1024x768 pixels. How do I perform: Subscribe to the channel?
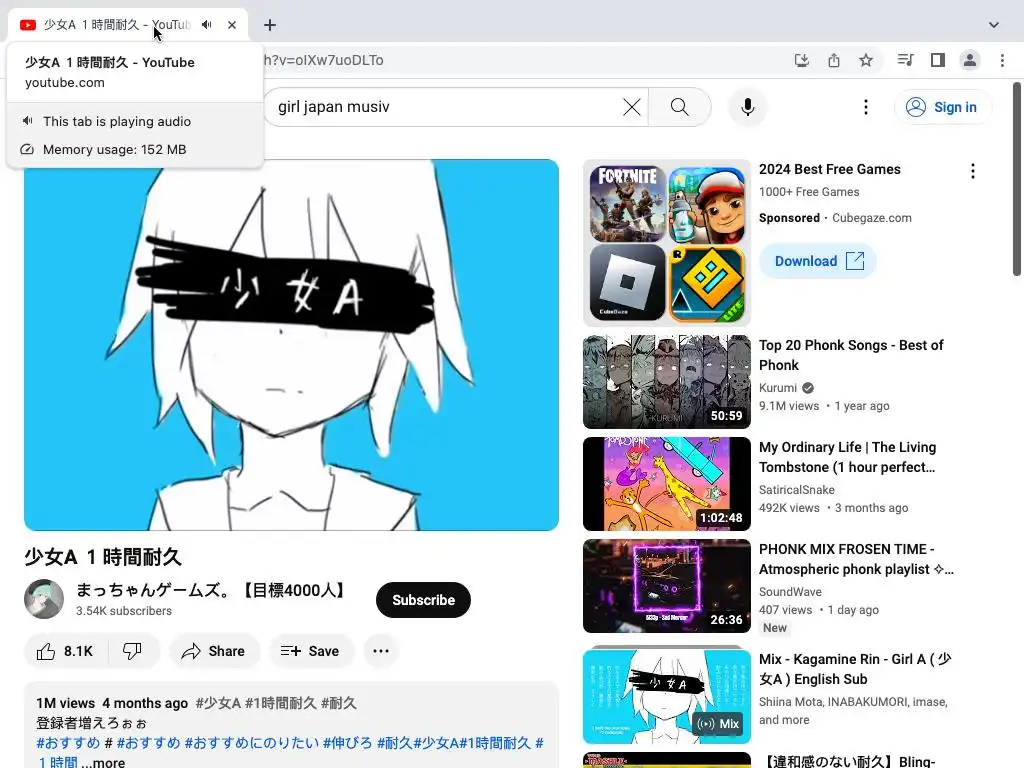423,600
